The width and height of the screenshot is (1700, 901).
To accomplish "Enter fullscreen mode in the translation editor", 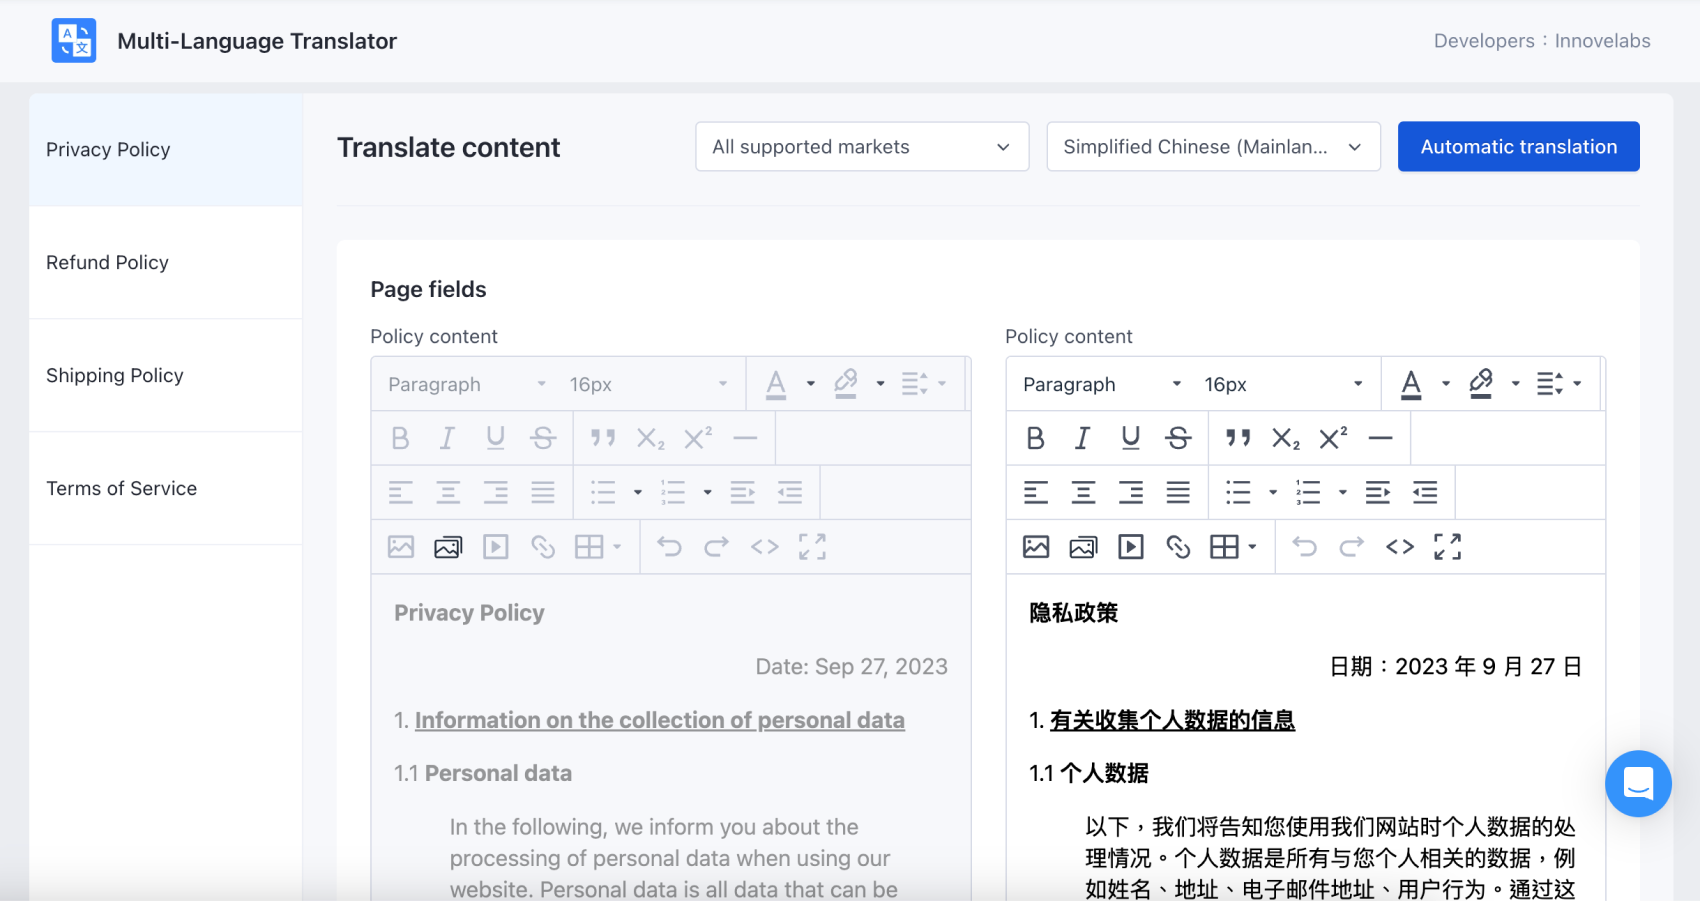I will click(1447, 546).
